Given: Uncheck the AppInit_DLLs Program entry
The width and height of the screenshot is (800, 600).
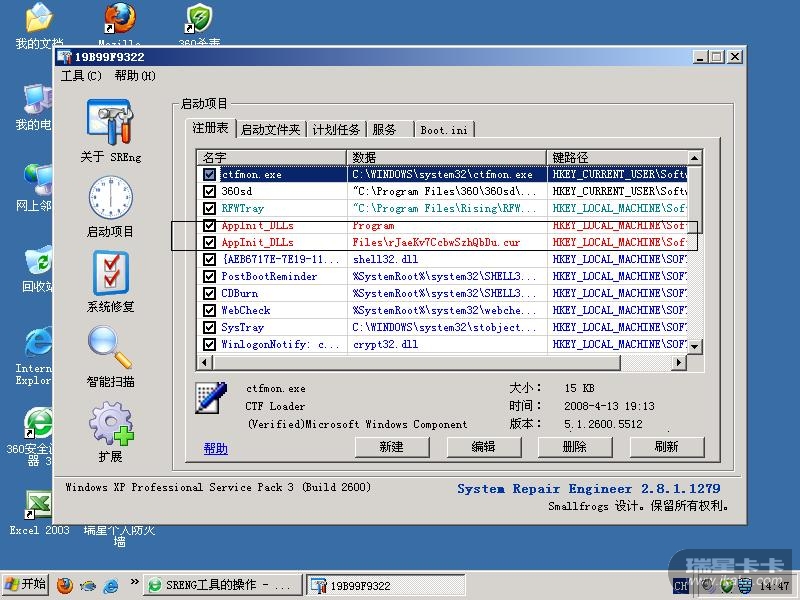Looking at the screenshot, I should click(209, 226).
